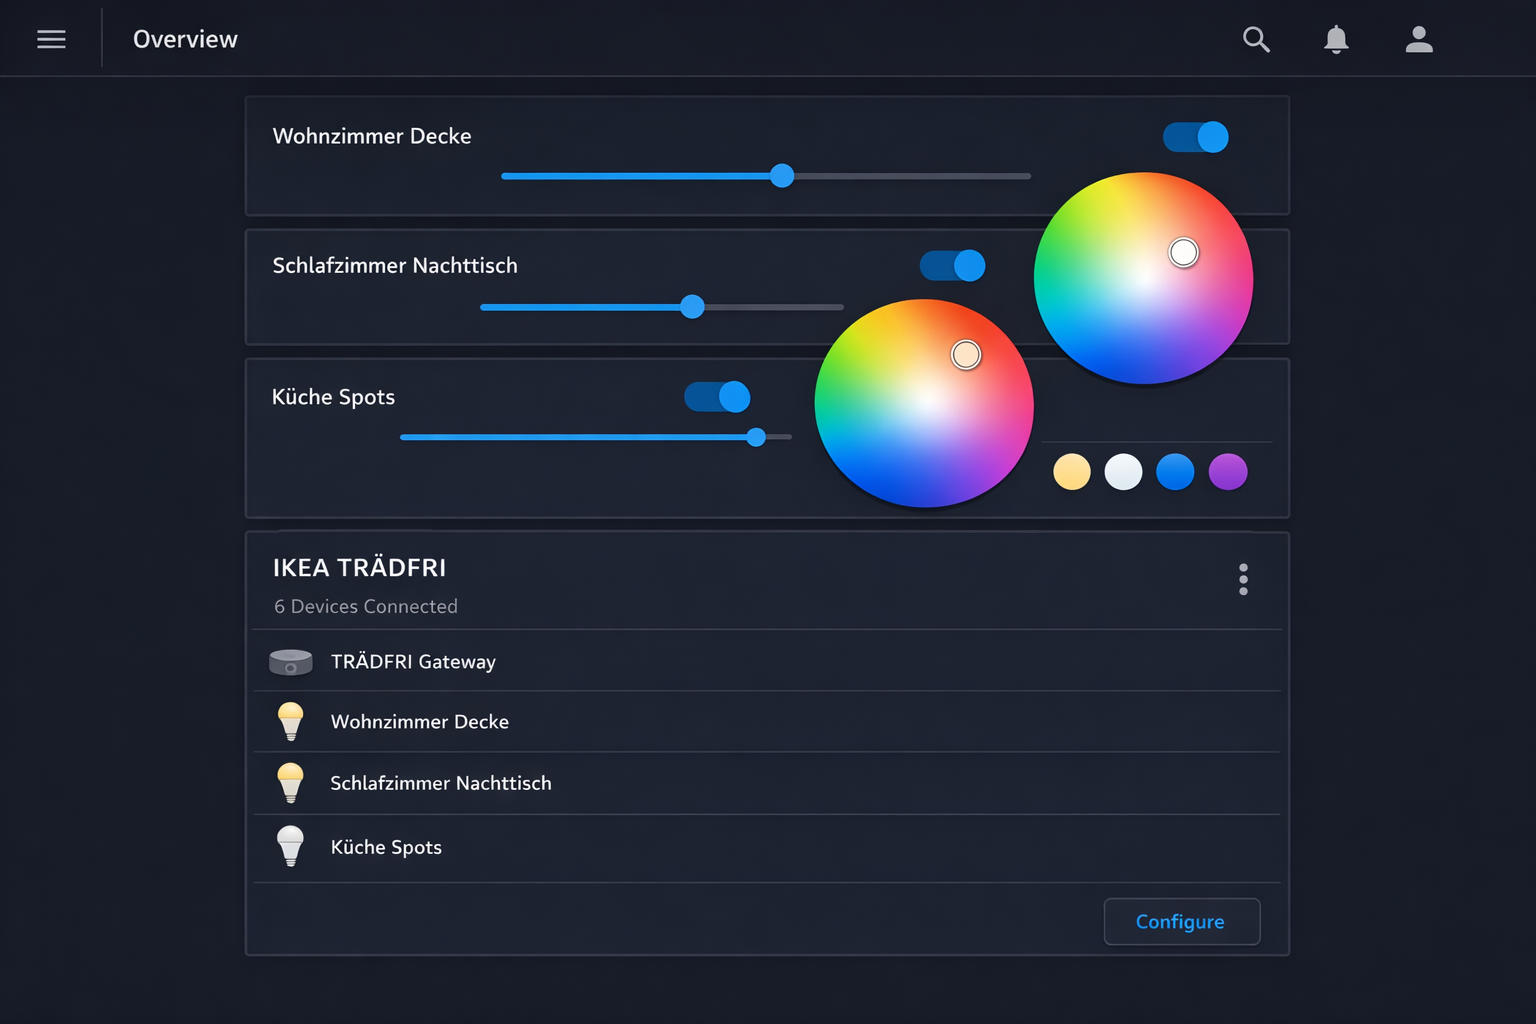Select the Overview page title

click(x=185, y=39)
